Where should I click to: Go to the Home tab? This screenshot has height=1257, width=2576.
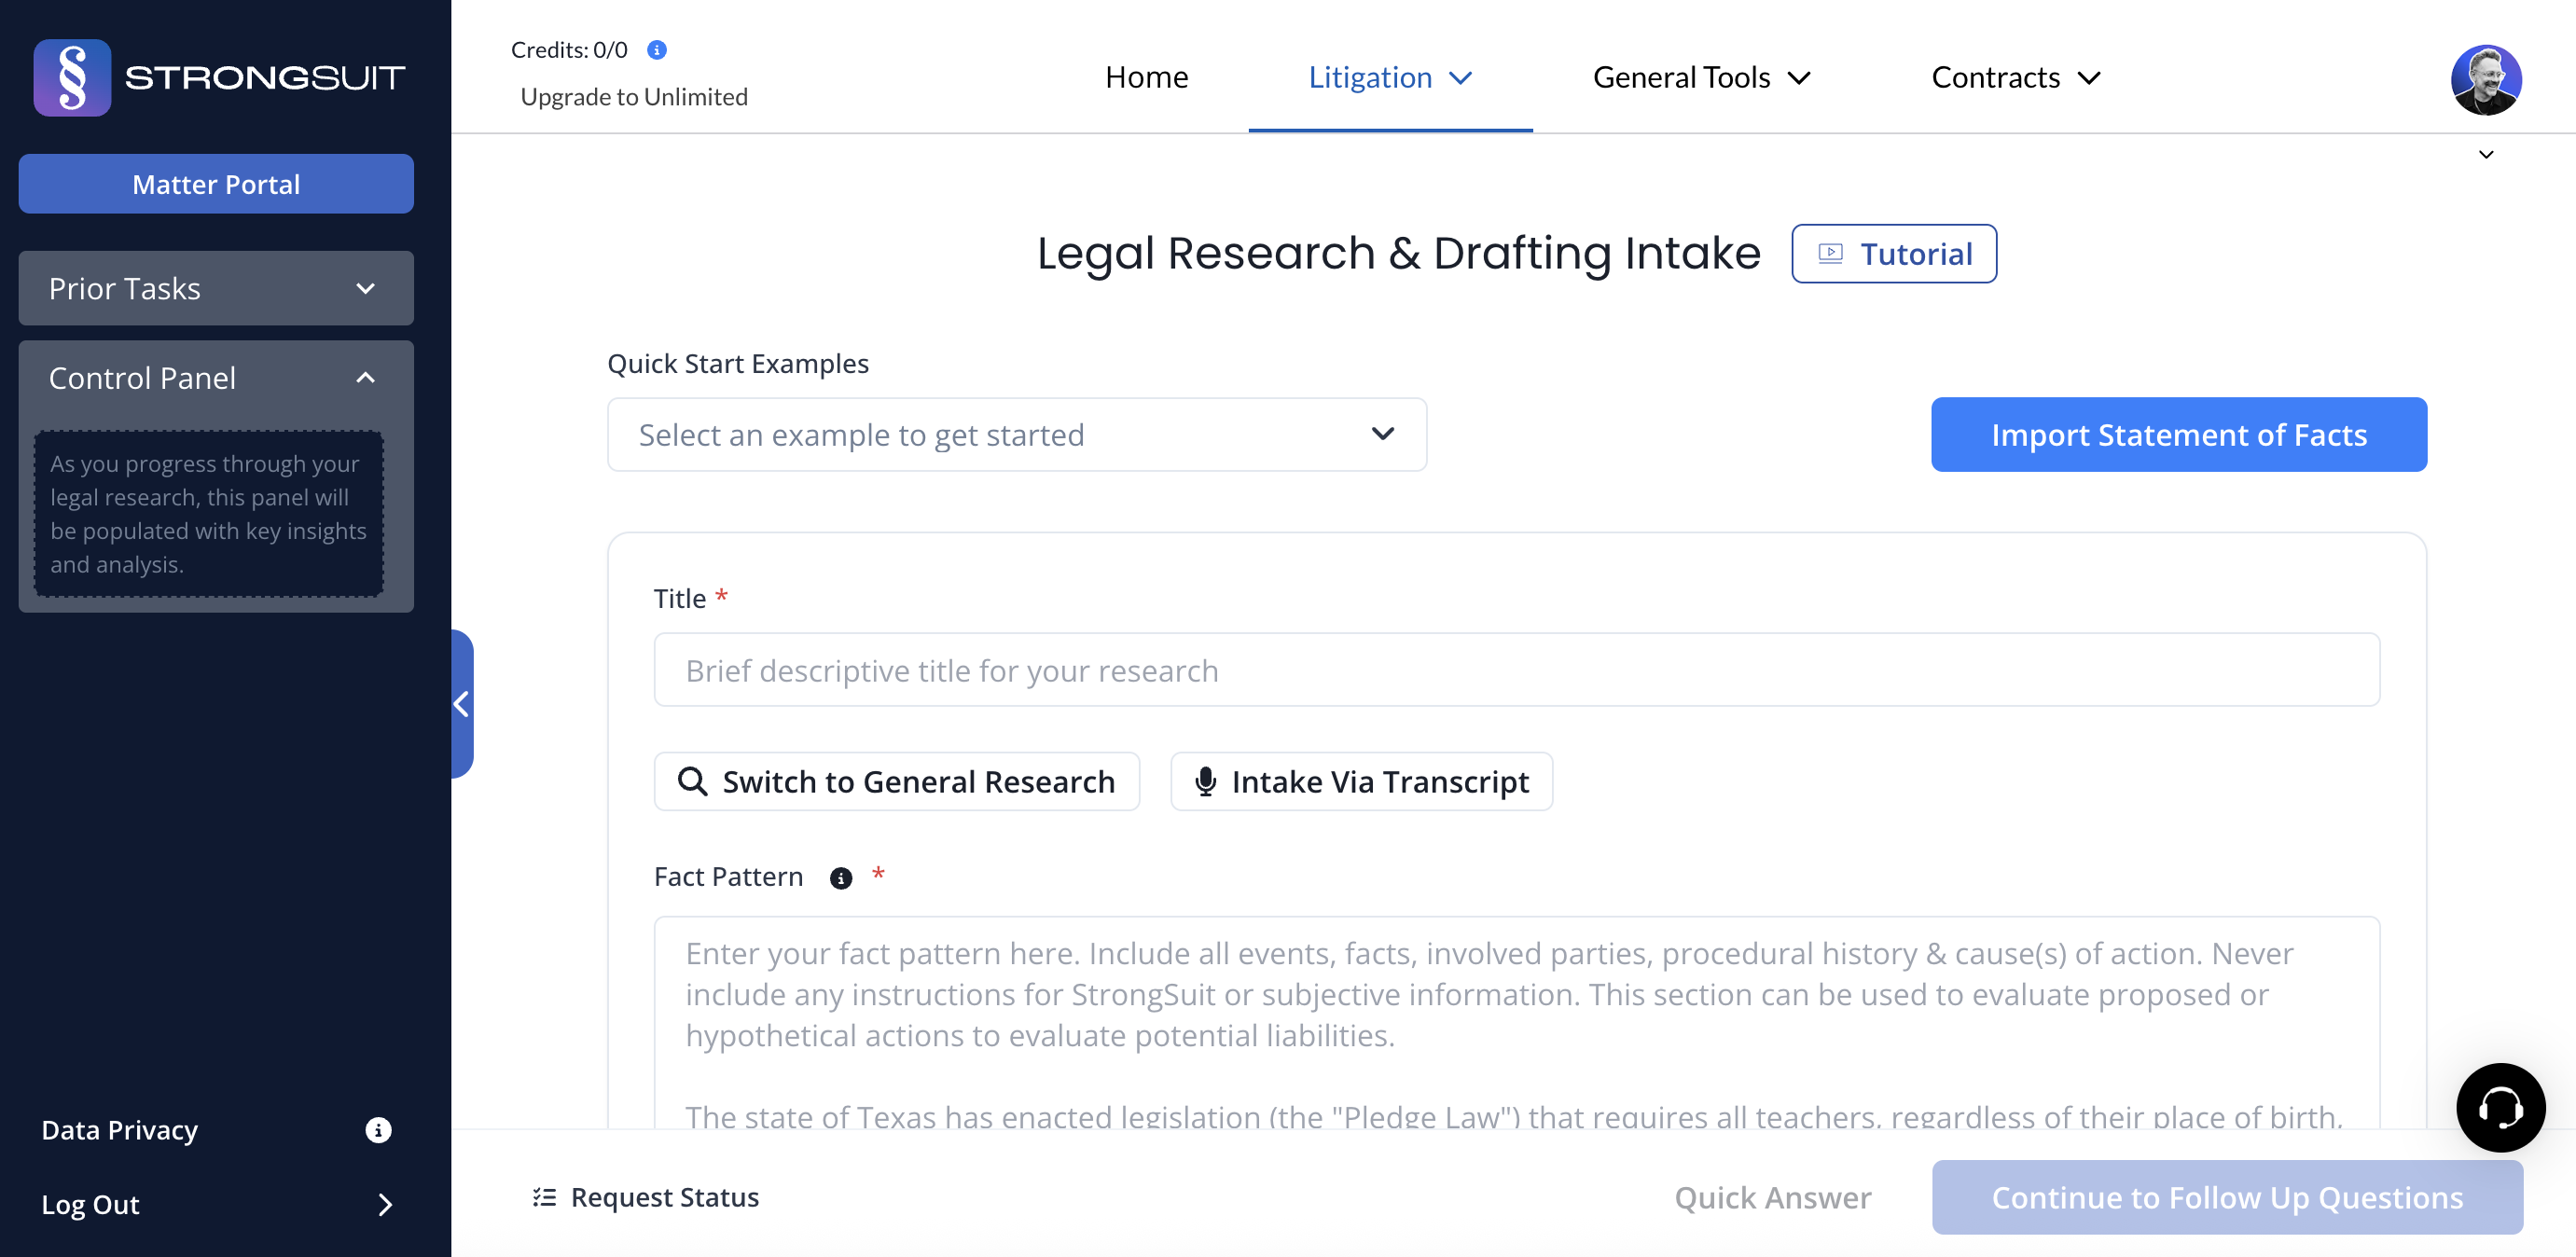1146,77
